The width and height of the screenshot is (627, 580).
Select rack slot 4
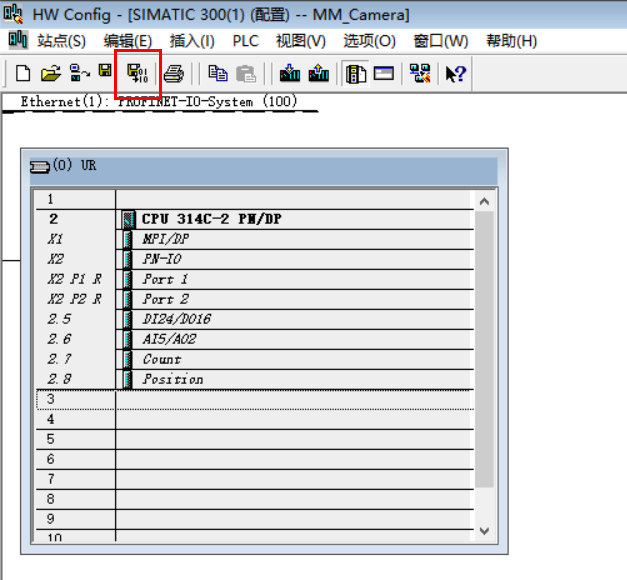point(255,419)
